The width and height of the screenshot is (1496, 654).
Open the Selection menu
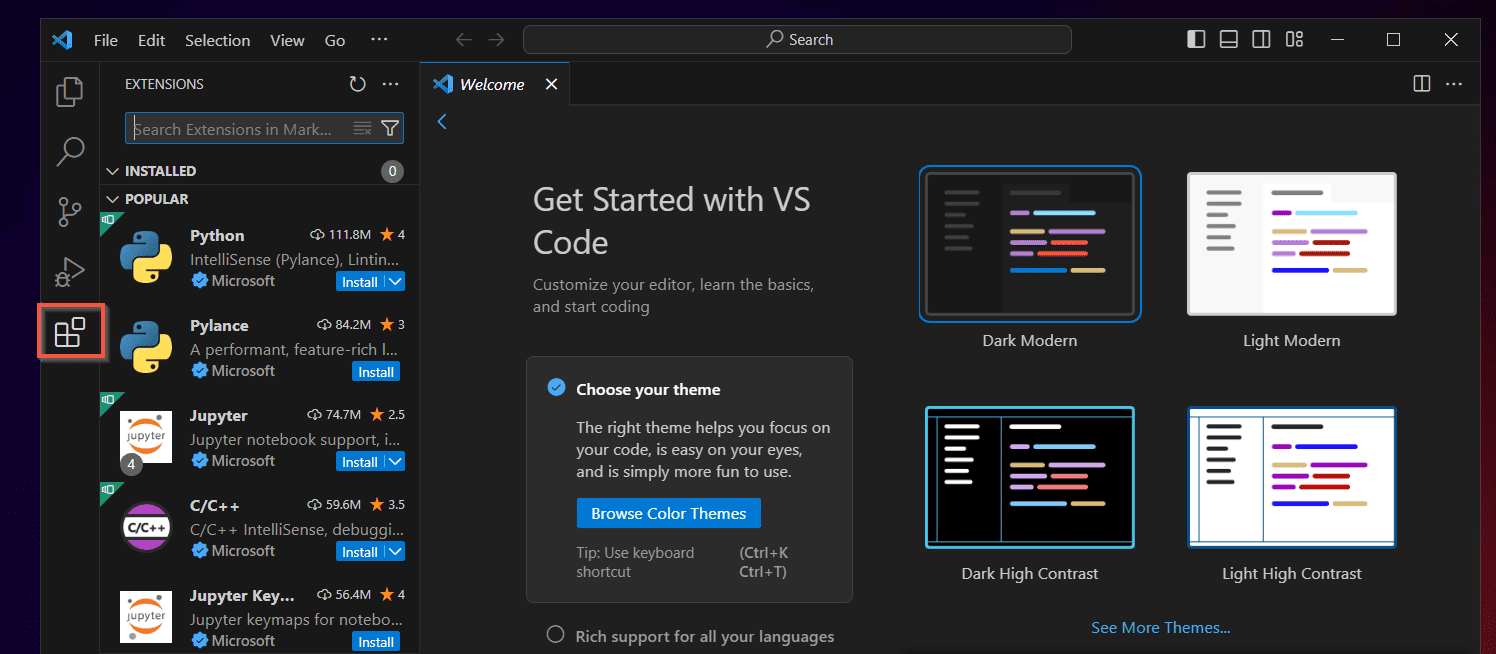pyautogui.click(x=217, y=40)
